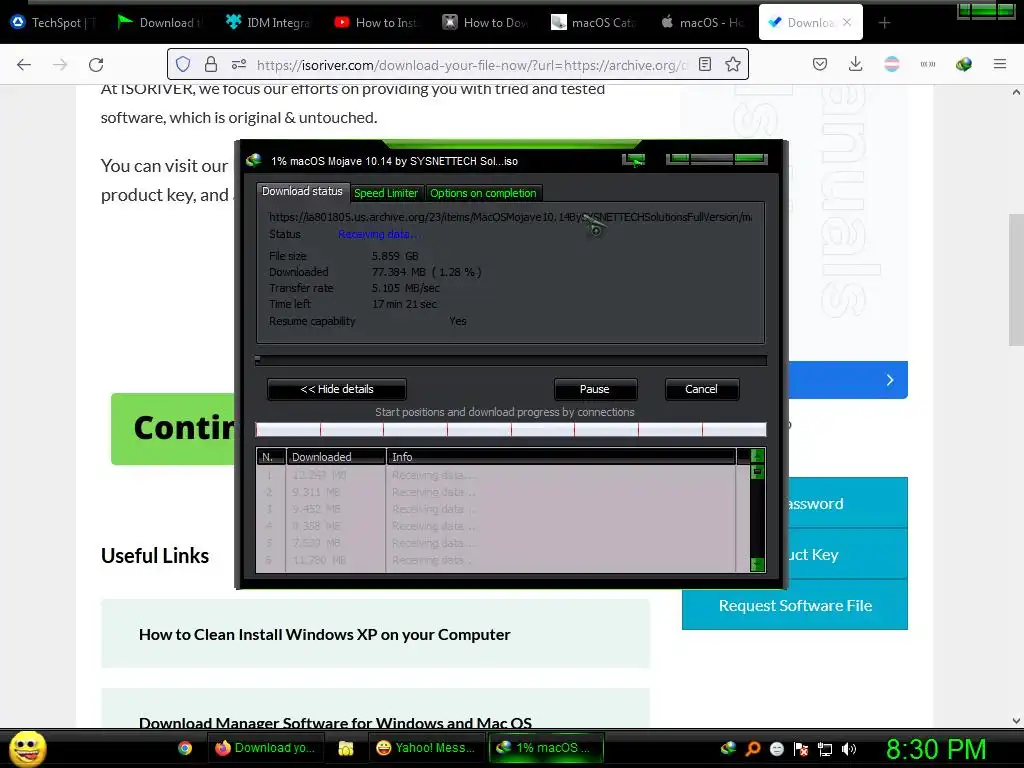Click the smiley Start button on taskbar
Image resolution: width=1024 pixels, height=768 pixels.
pyautogui.click(x=27, y=748)
